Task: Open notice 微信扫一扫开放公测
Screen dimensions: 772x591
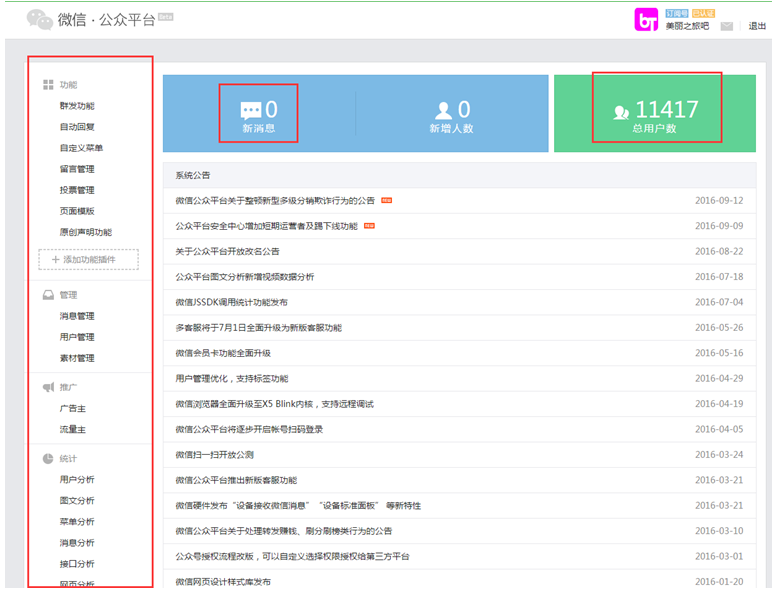Action: pyautogui.click(x=215, y=455)
